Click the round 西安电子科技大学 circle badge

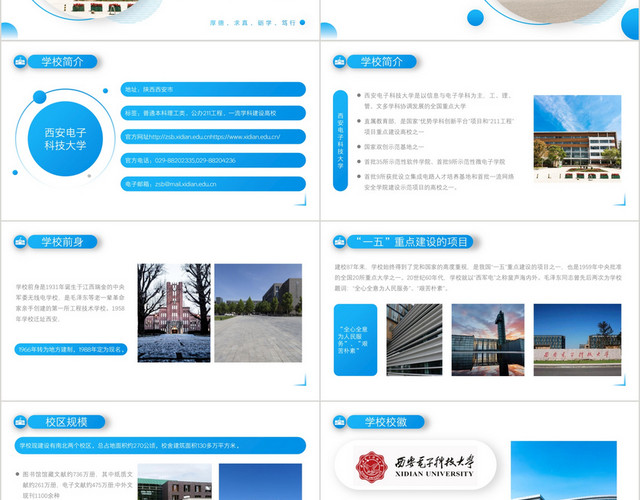click(65, 139)
